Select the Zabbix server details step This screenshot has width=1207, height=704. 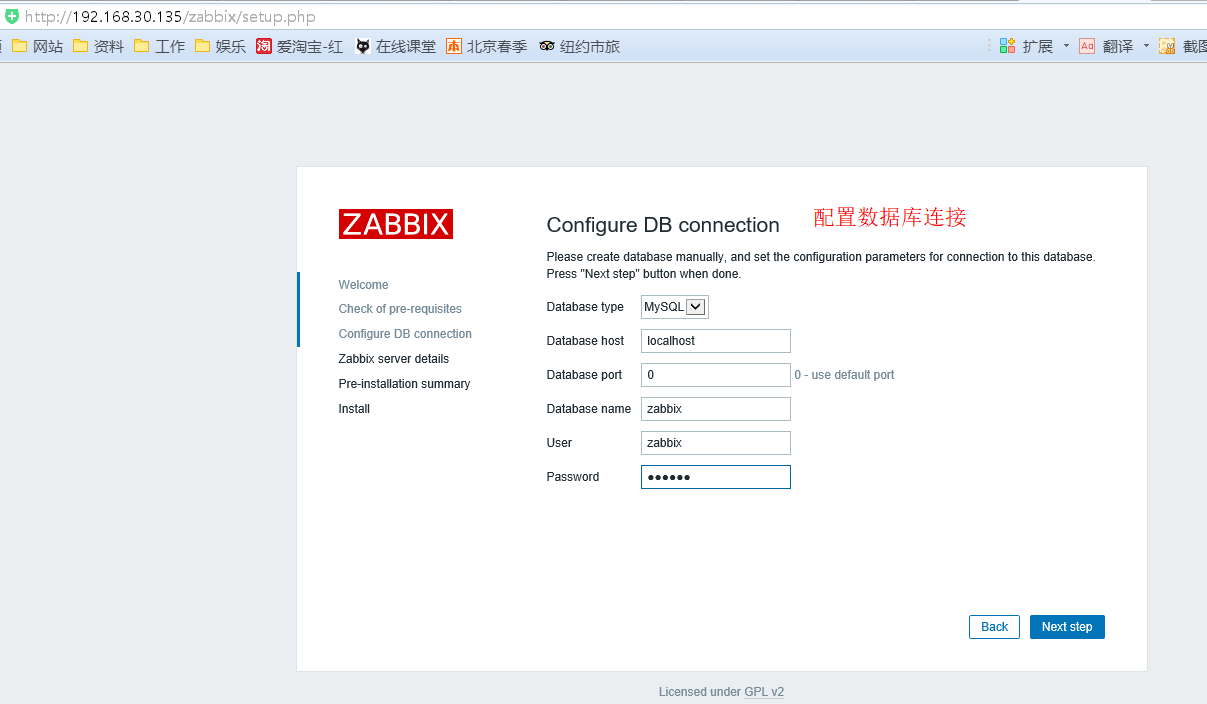pos(394,359)
